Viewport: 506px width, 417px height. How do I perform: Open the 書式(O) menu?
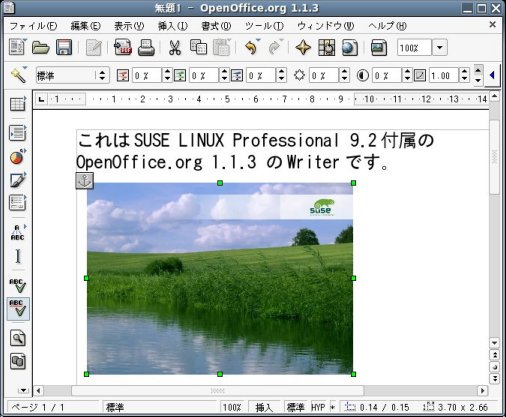[x=216, y=26]
